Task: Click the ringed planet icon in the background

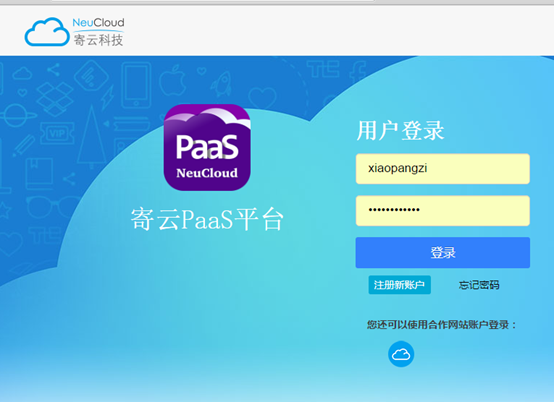Action: [x=18, y=116]
